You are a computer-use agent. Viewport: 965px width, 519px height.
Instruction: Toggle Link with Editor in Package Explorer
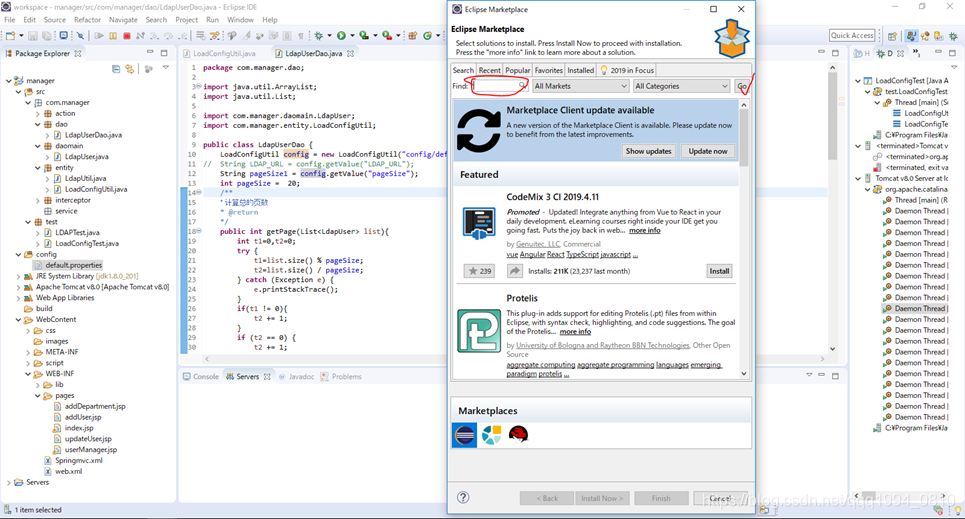click(x=129, y=68)
